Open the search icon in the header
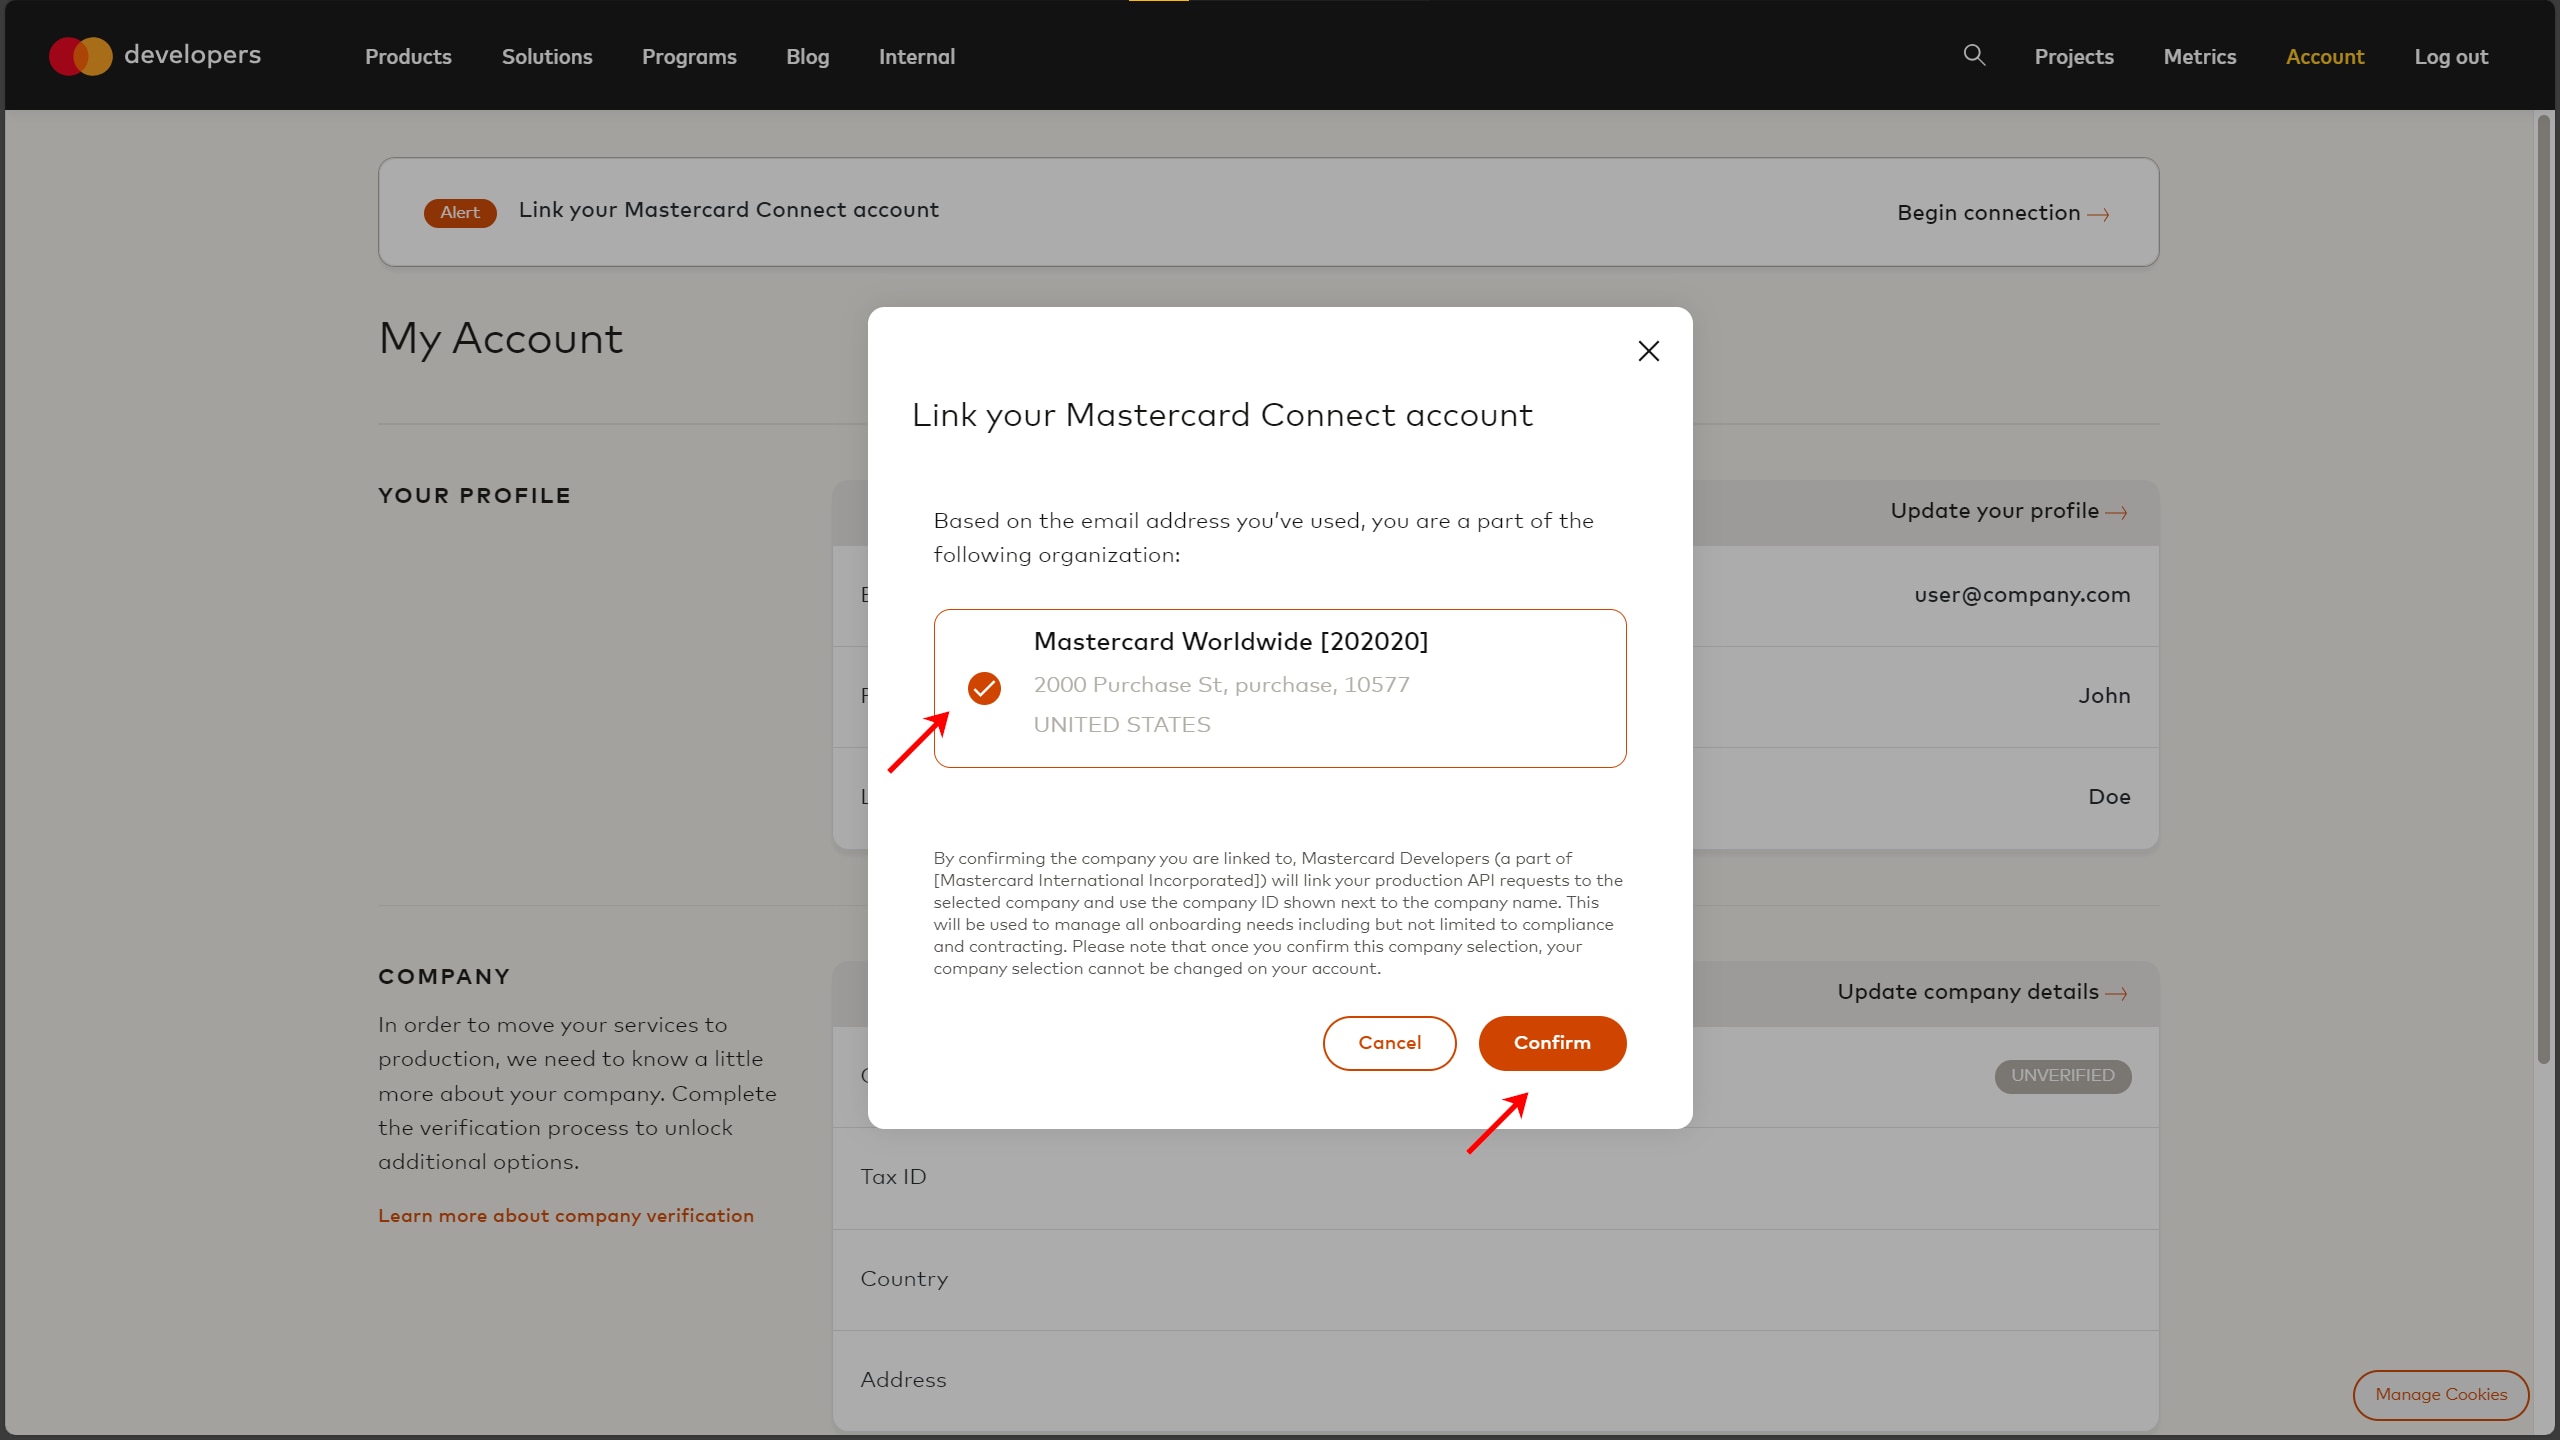 1974,56
